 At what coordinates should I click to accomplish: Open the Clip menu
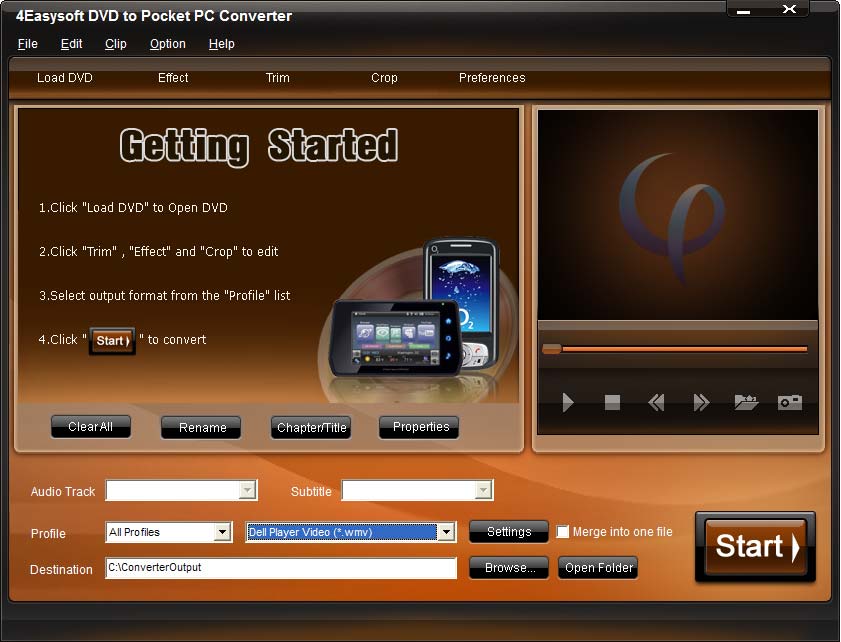(116, 44)
